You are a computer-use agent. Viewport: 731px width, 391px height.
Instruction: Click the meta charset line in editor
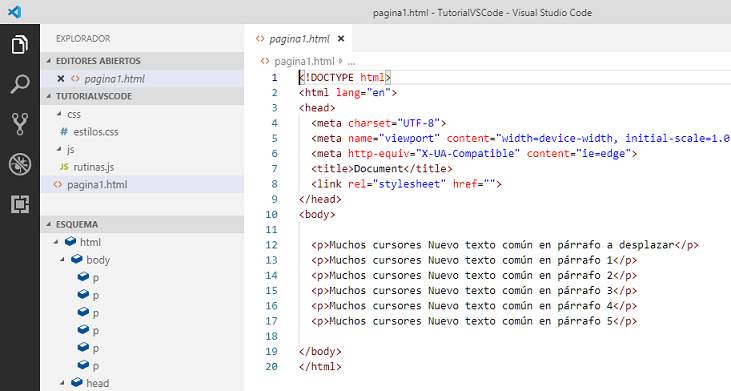coord(379,123)
